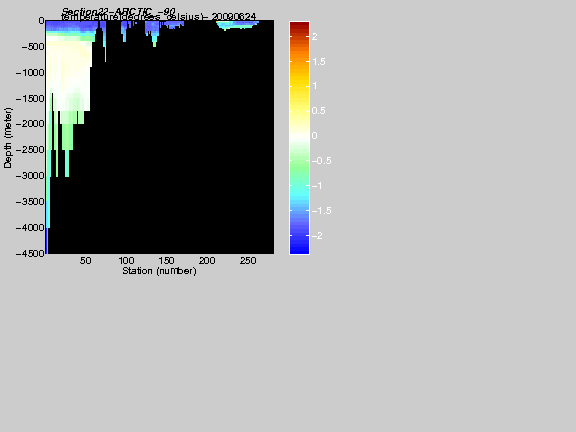Screen dimensions: 576x432
Task: Click the station tick label 100
Action: coord(126,260)
